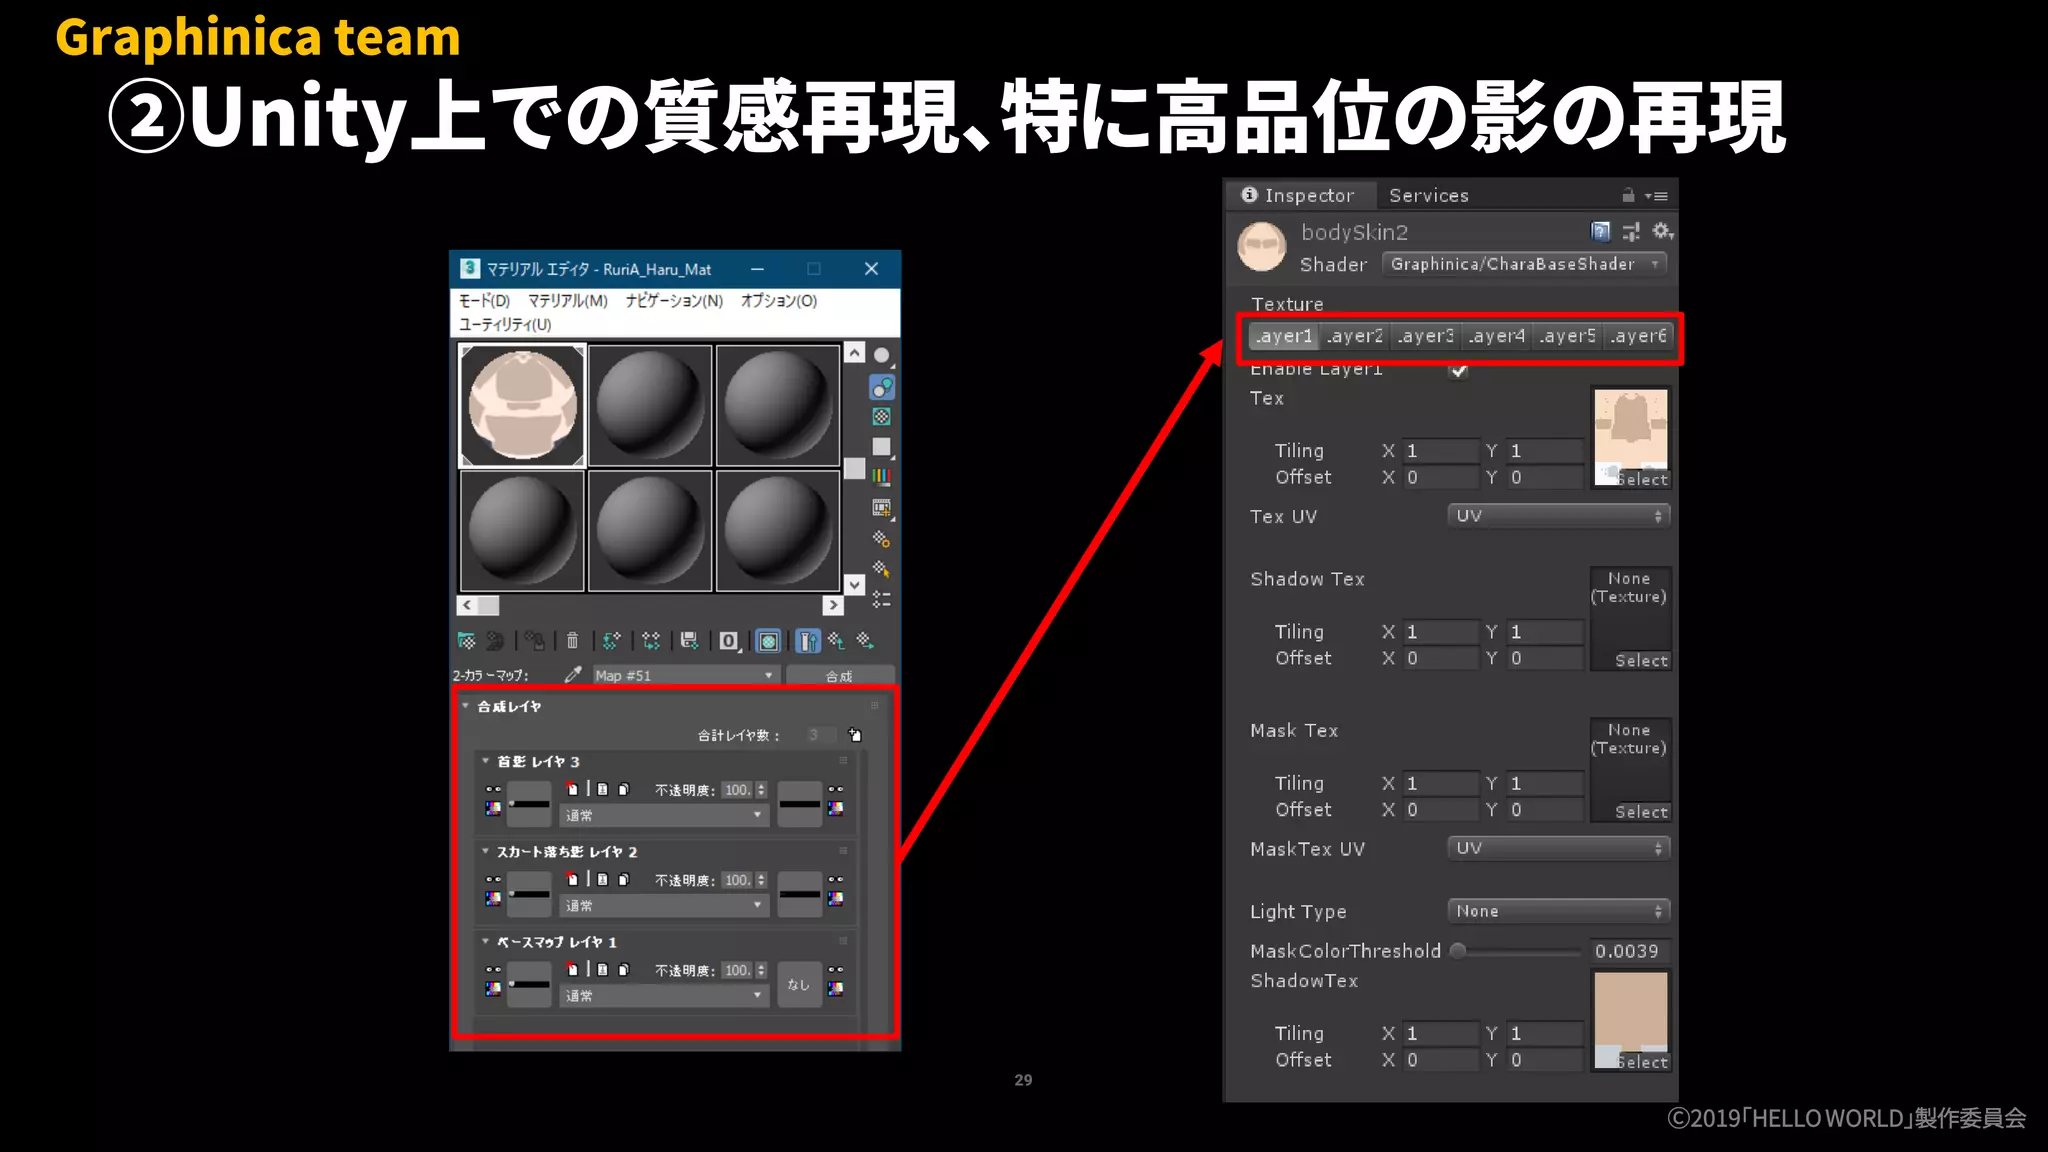Viewport: 2048px width, 1152px height.
Task: Click the Assign Material to Selection icon
Action: pyautogui.click(x=535, y=641)
